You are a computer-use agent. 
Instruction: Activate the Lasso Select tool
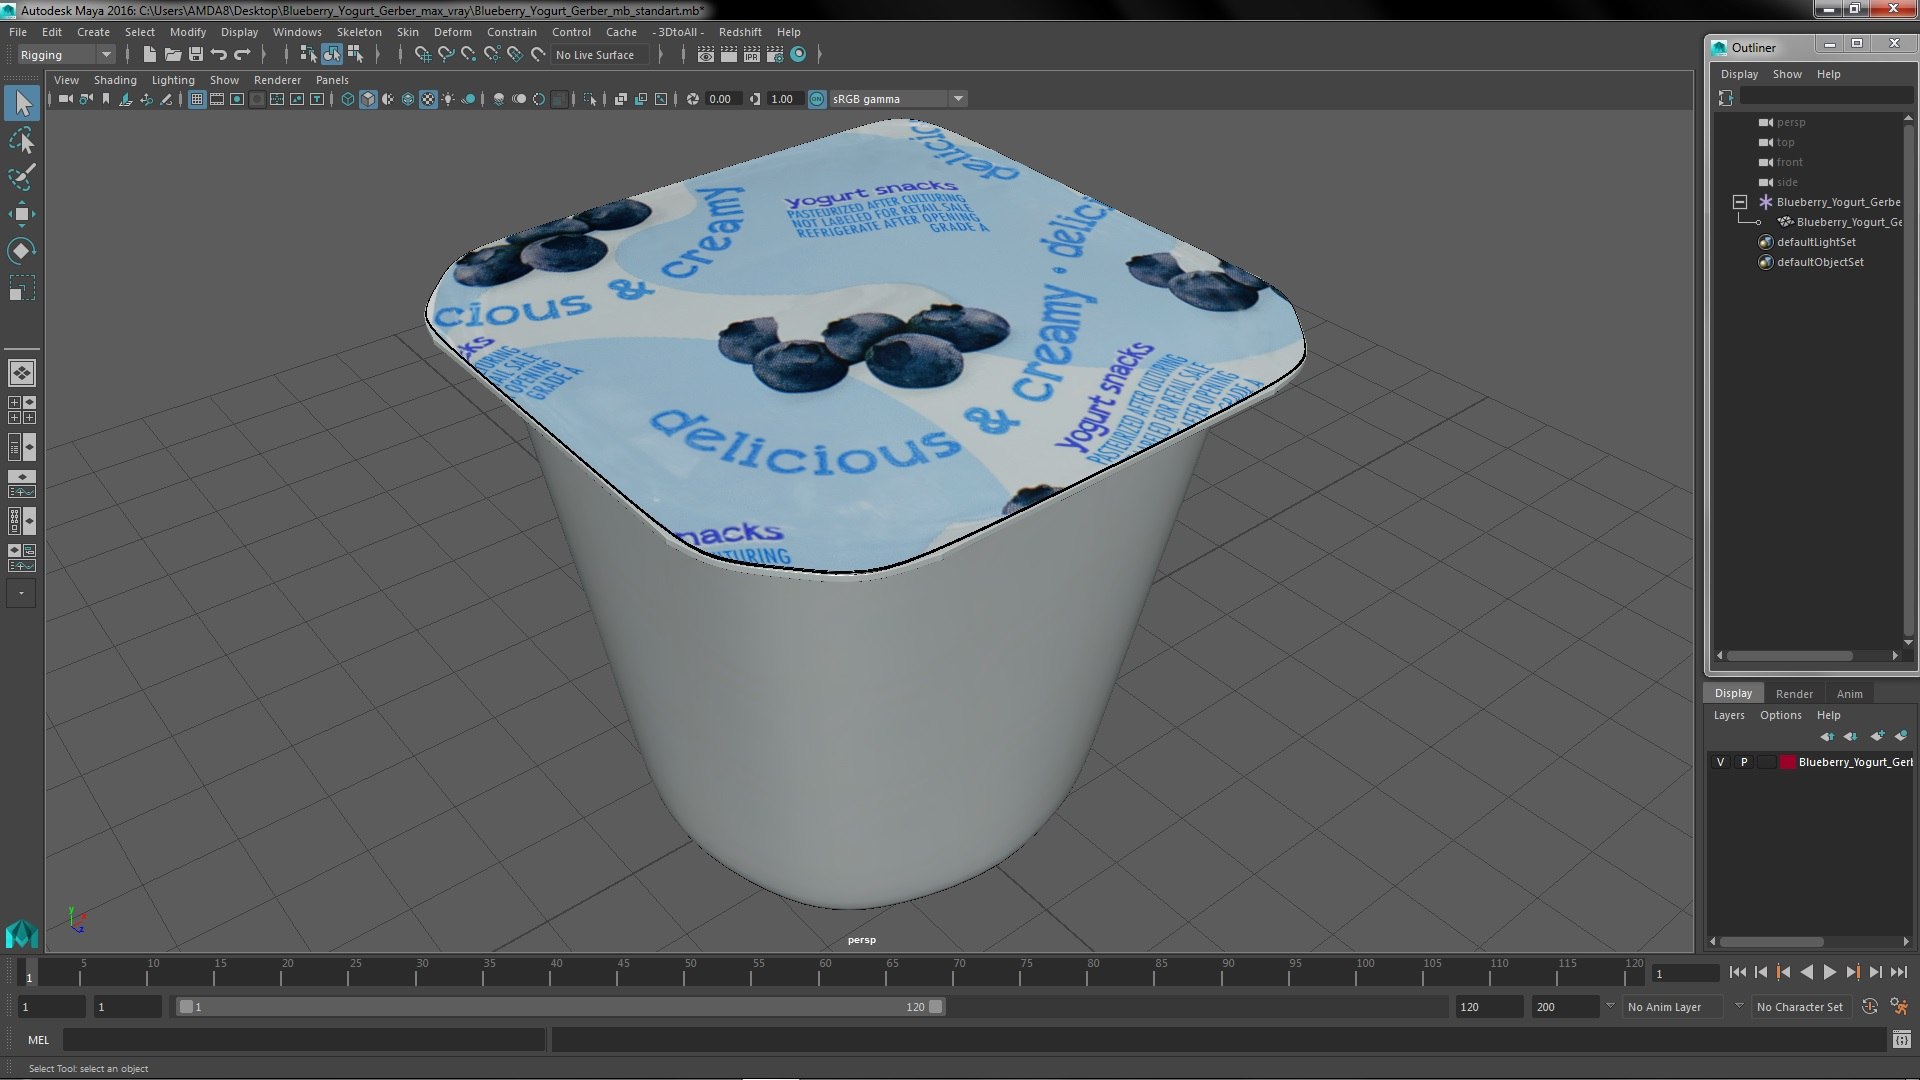click(22, 141)
